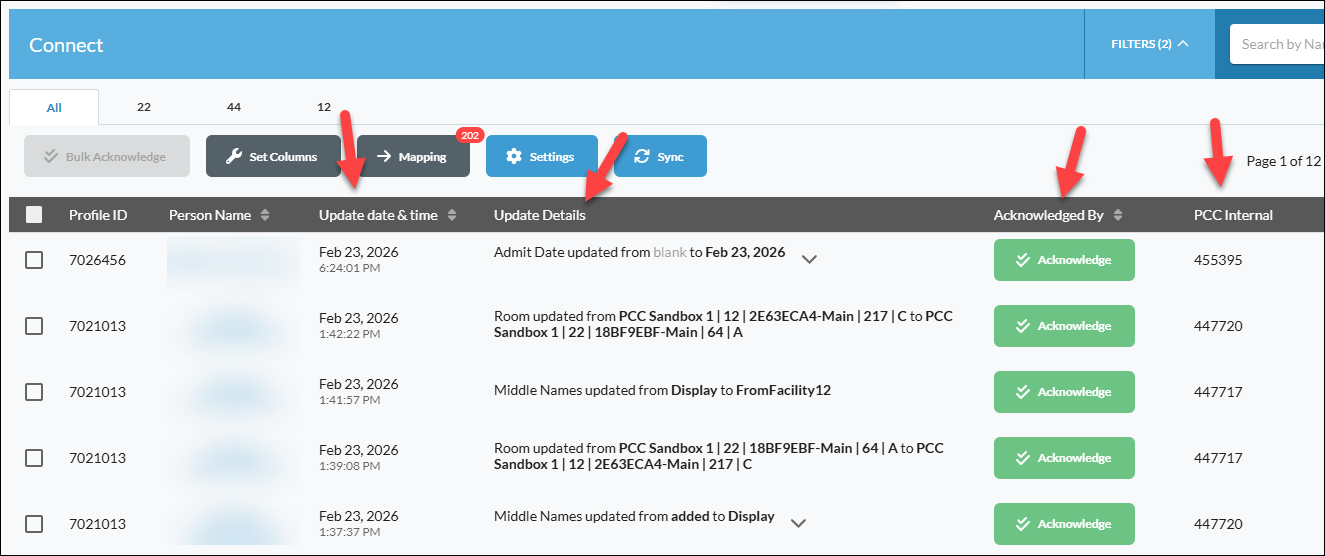
Task: Click the Page 1 of 12 indicator
Action: click(x=1284, y=161)
